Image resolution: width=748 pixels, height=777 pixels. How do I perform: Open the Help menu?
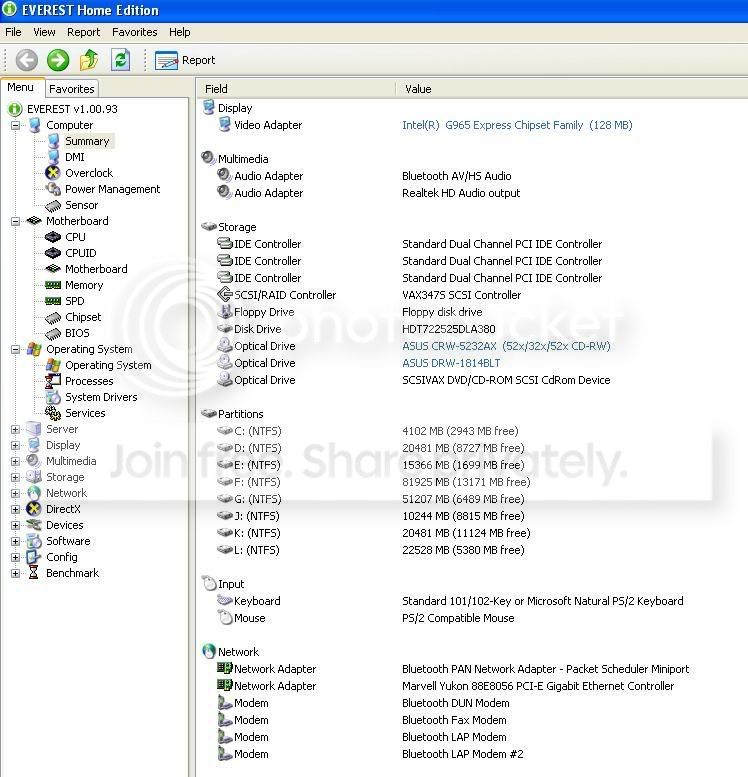point(179,32)
